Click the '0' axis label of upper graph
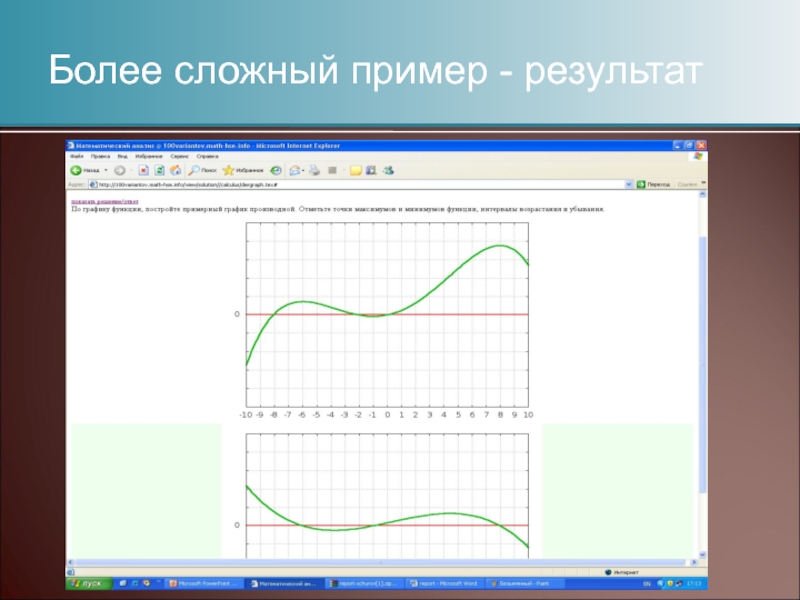The height and width of the screenshot is (600, 800). [x=237, y=314]
